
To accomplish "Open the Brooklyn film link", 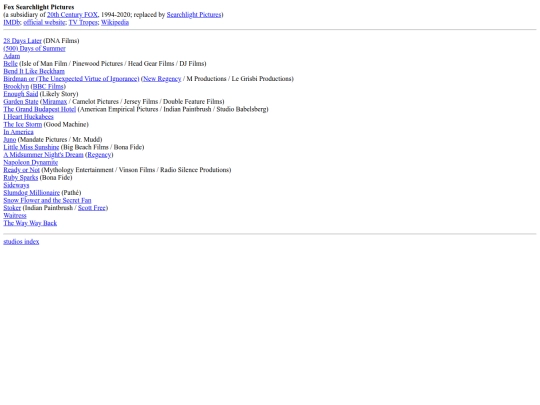I will coord(16,86).
